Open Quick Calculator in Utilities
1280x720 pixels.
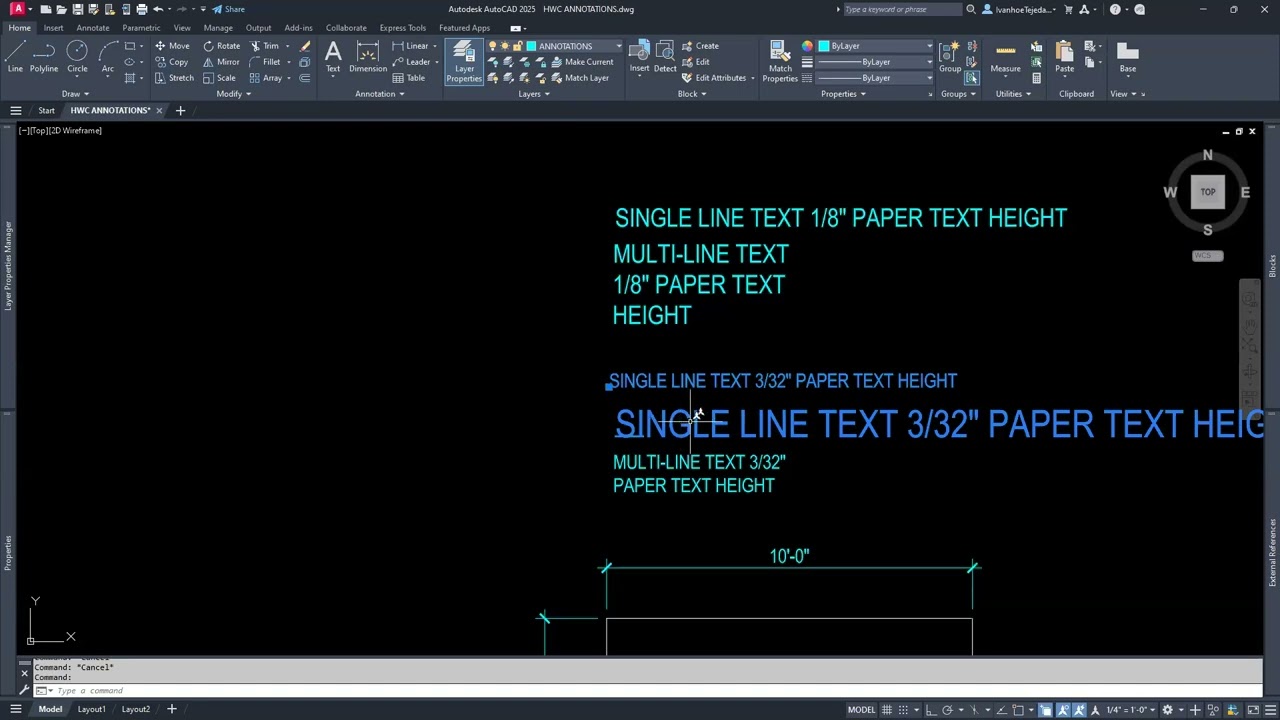(x=1036, y=78)
